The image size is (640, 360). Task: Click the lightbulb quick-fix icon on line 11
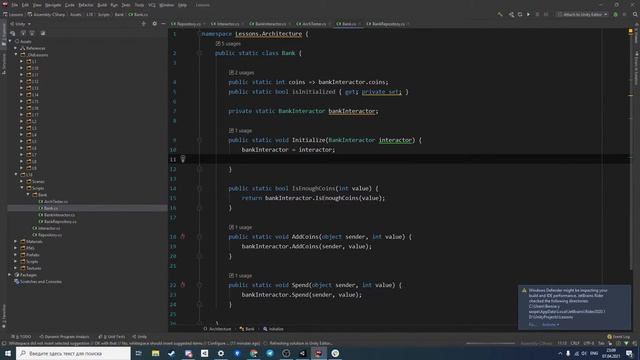click(183, 159)
